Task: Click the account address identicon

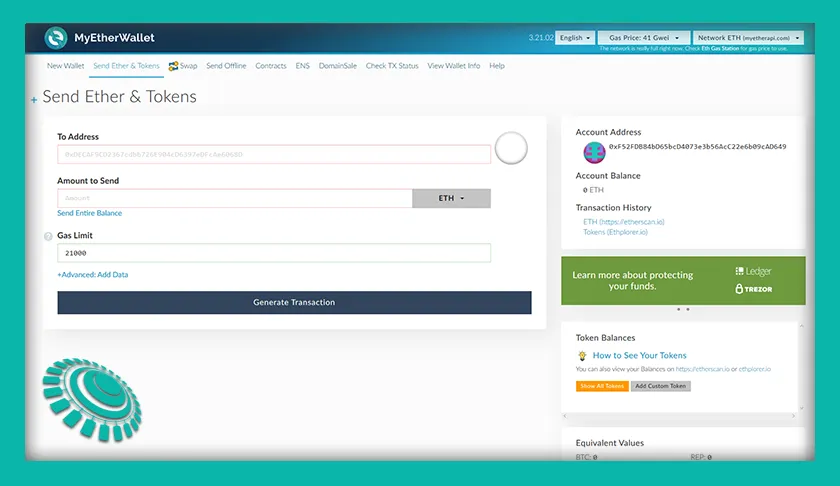Action: click(594, 152)
